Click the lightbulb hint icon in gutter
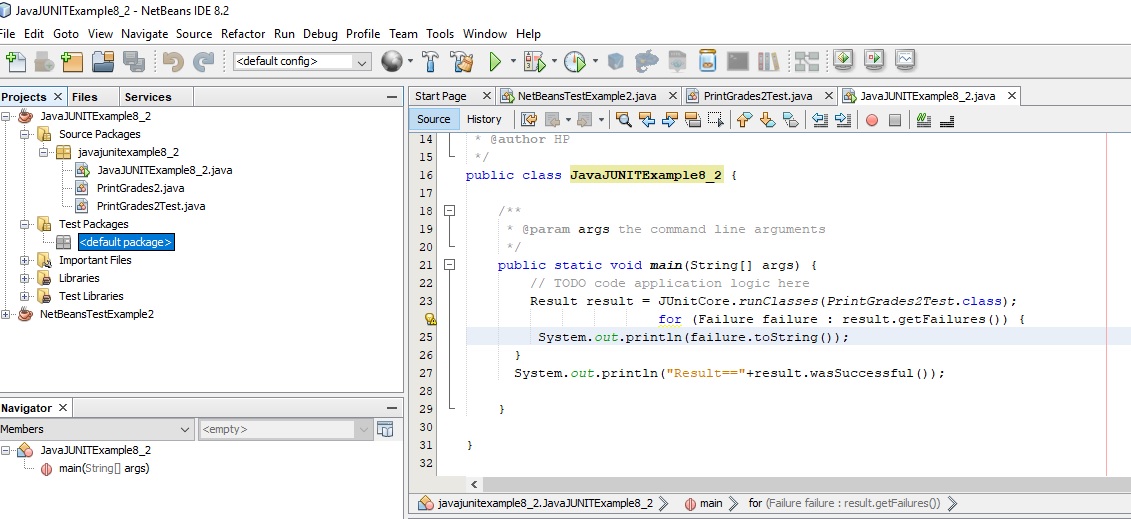 pos(431,319)
